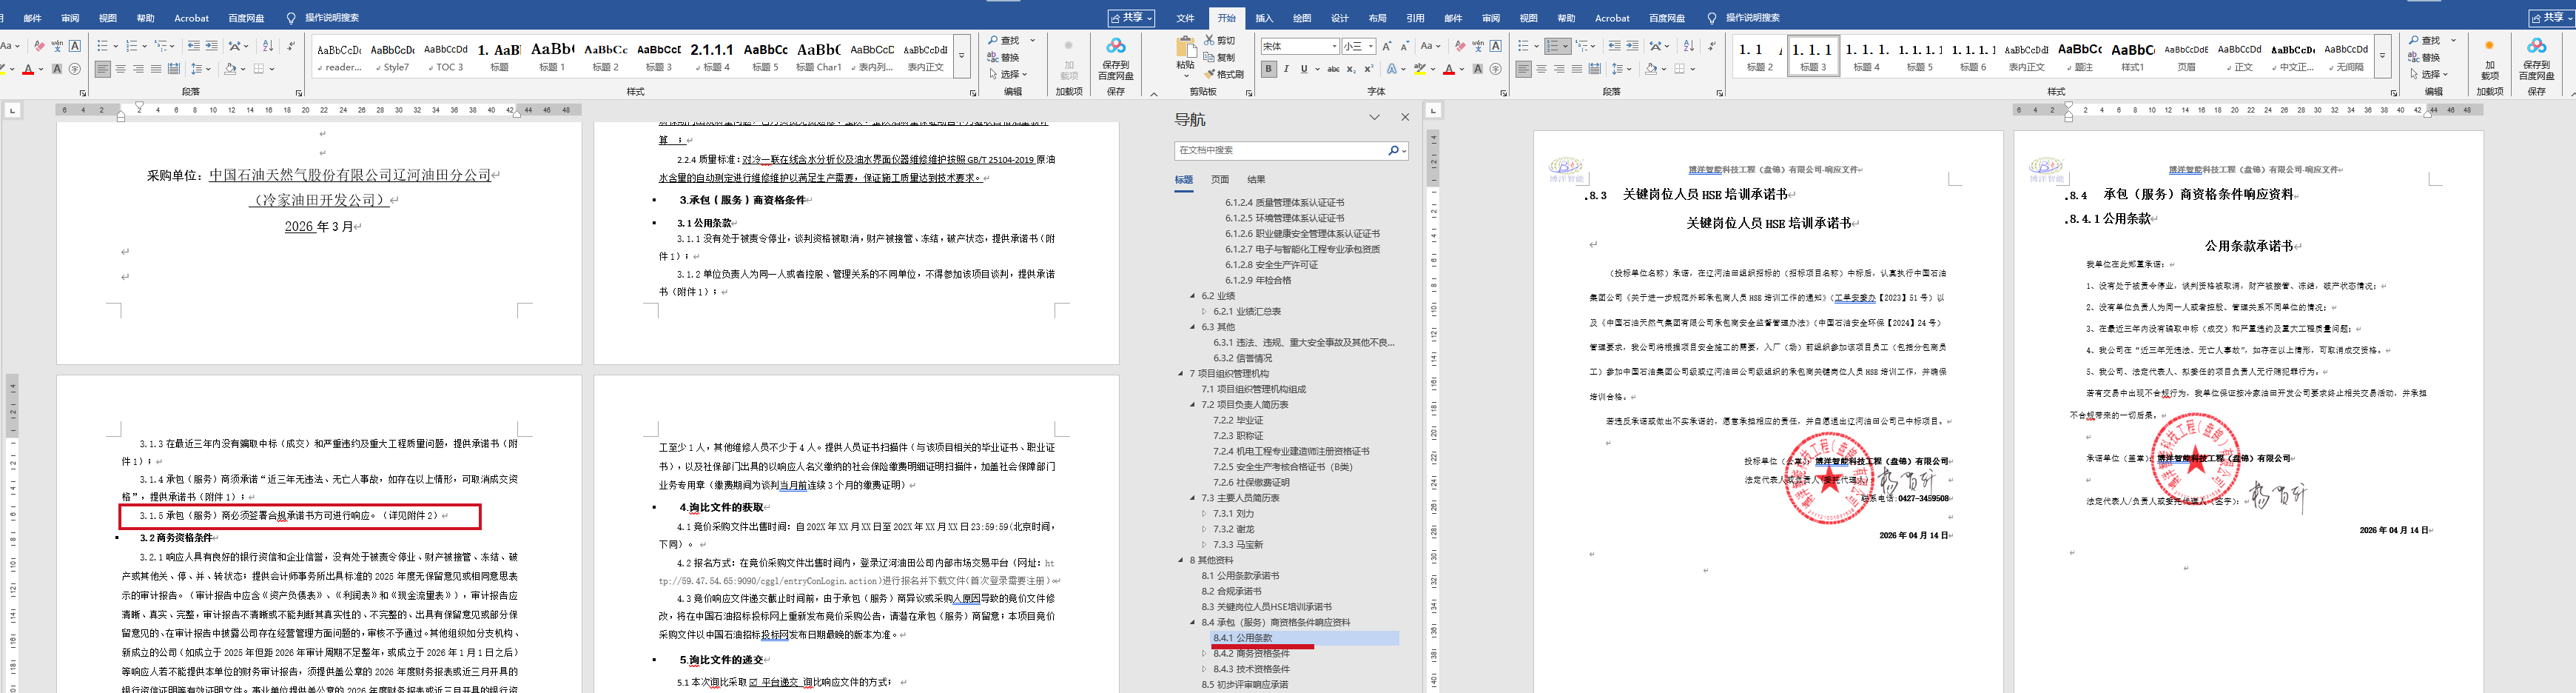Apply subscript in the right window
2576x693 pixels.
[1351, 69]
